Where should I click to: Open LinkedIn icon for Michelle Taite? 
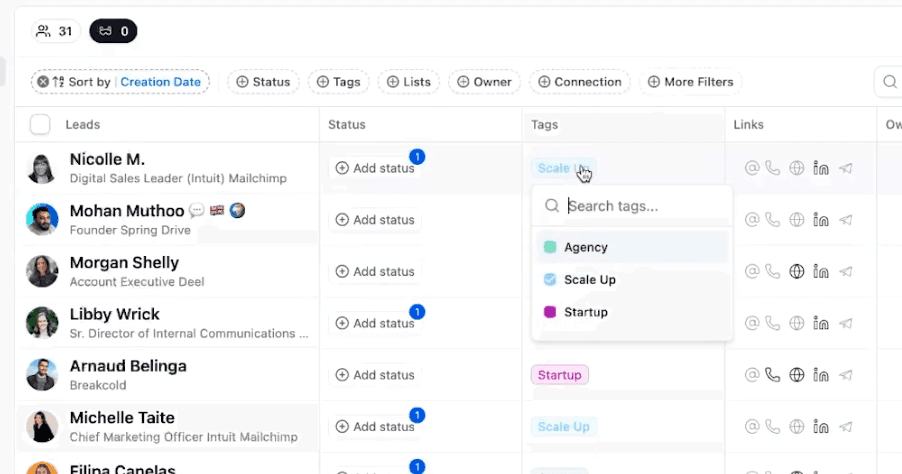coord(821,427)
